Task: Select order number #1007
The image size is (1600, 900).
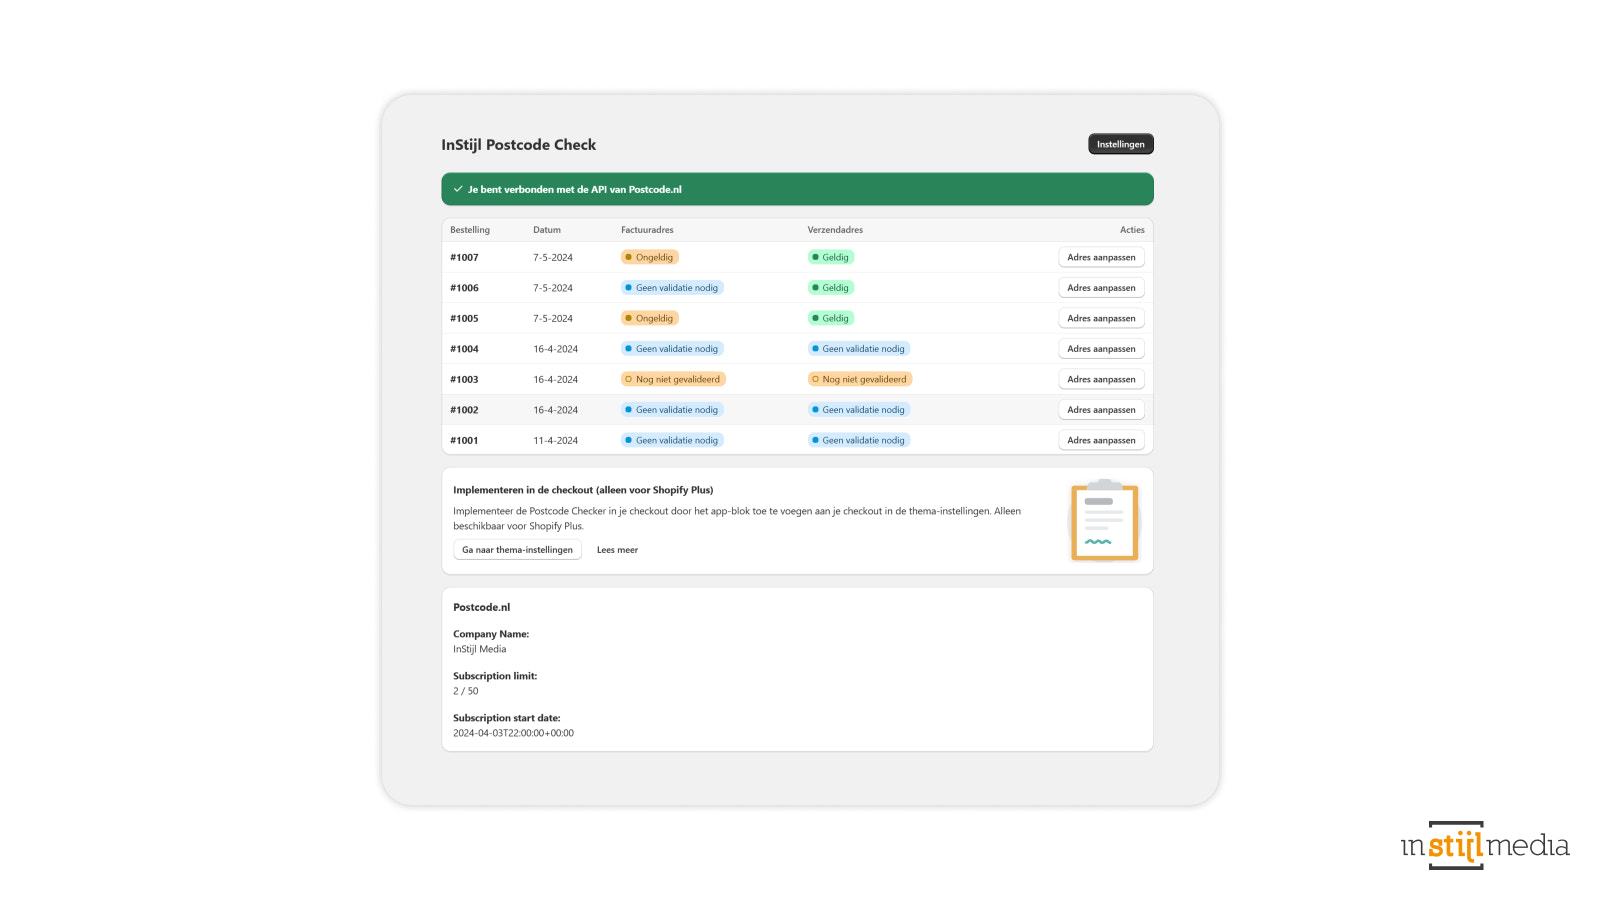Action: click(x=464, y=257)
